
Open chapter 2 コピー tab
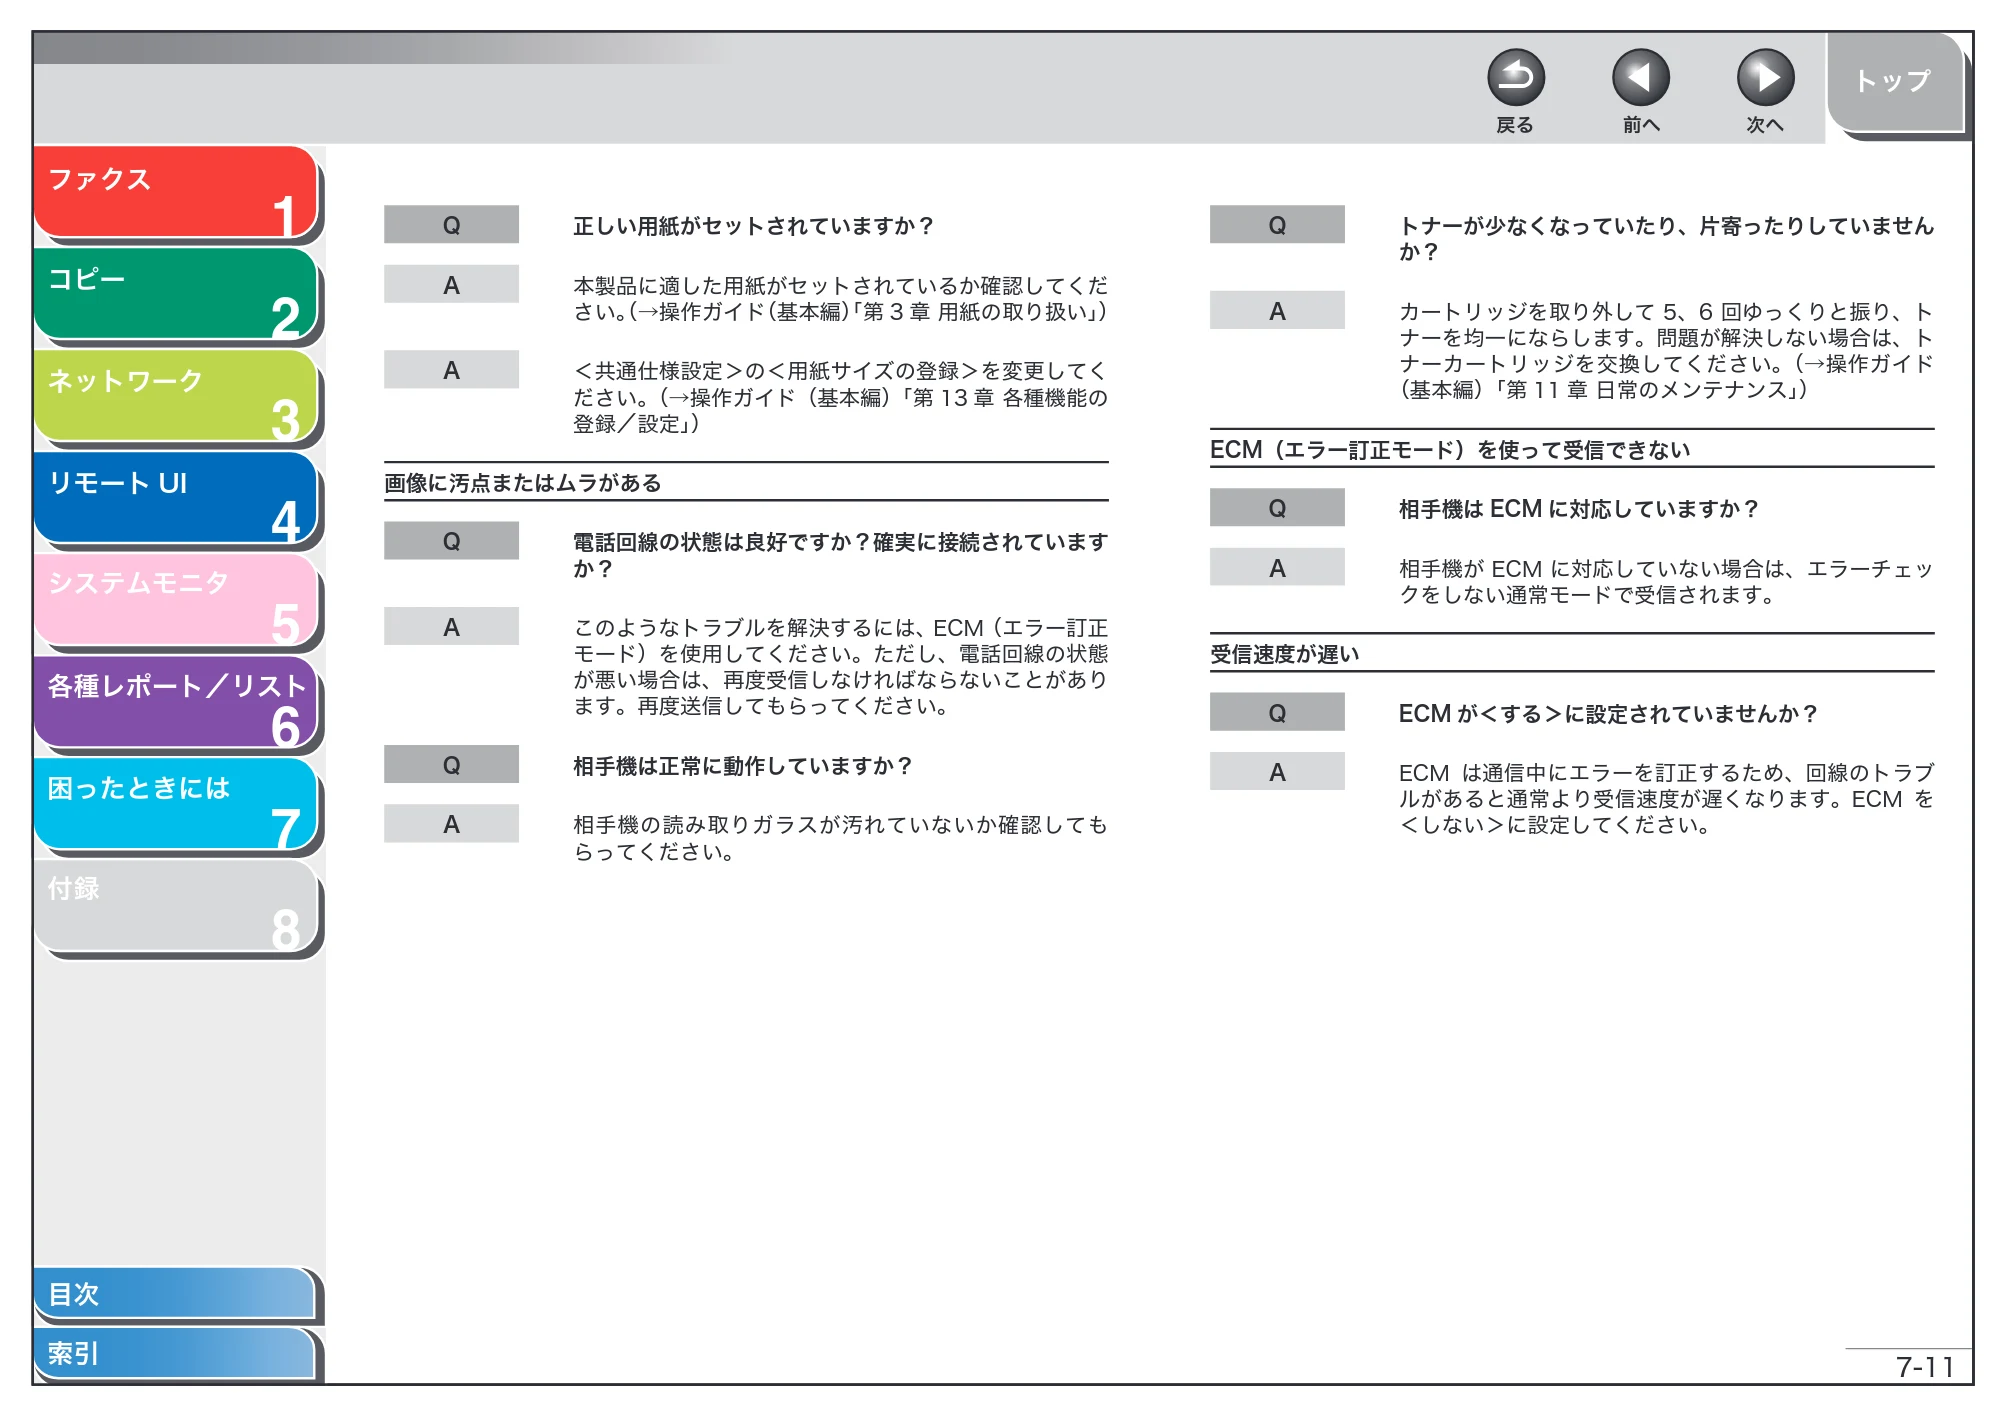pos(176,294)
